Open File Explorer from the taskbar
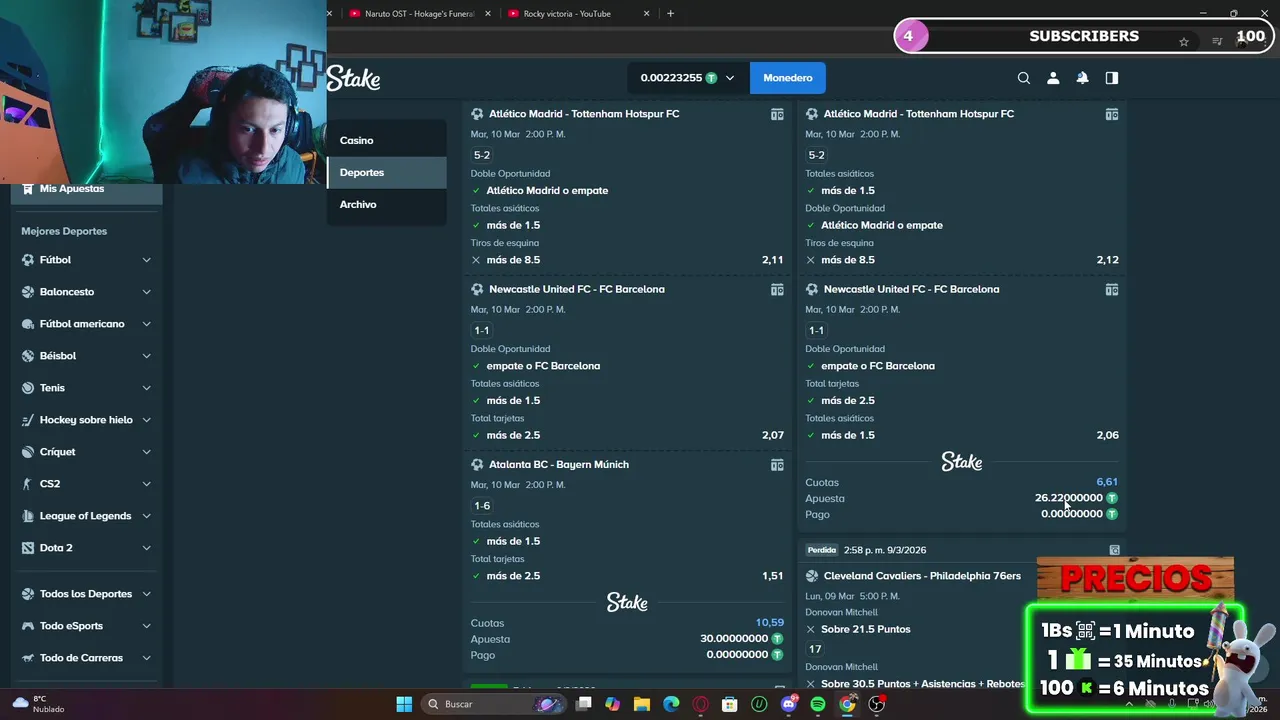The image size is (1280, 720). (642, 704)
